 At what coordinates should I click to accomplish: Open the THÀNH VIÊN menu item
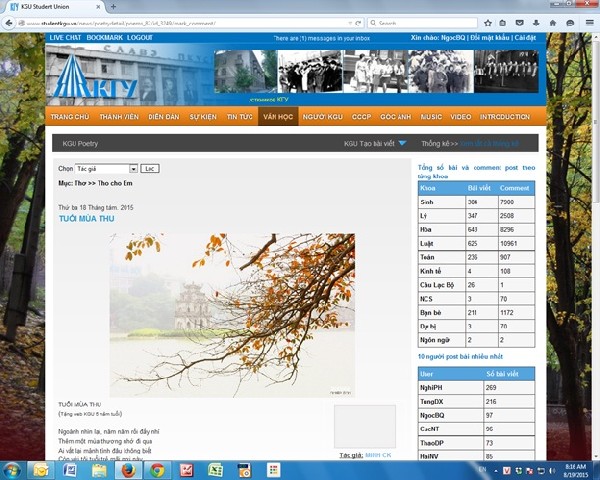(x=119, y=117)
